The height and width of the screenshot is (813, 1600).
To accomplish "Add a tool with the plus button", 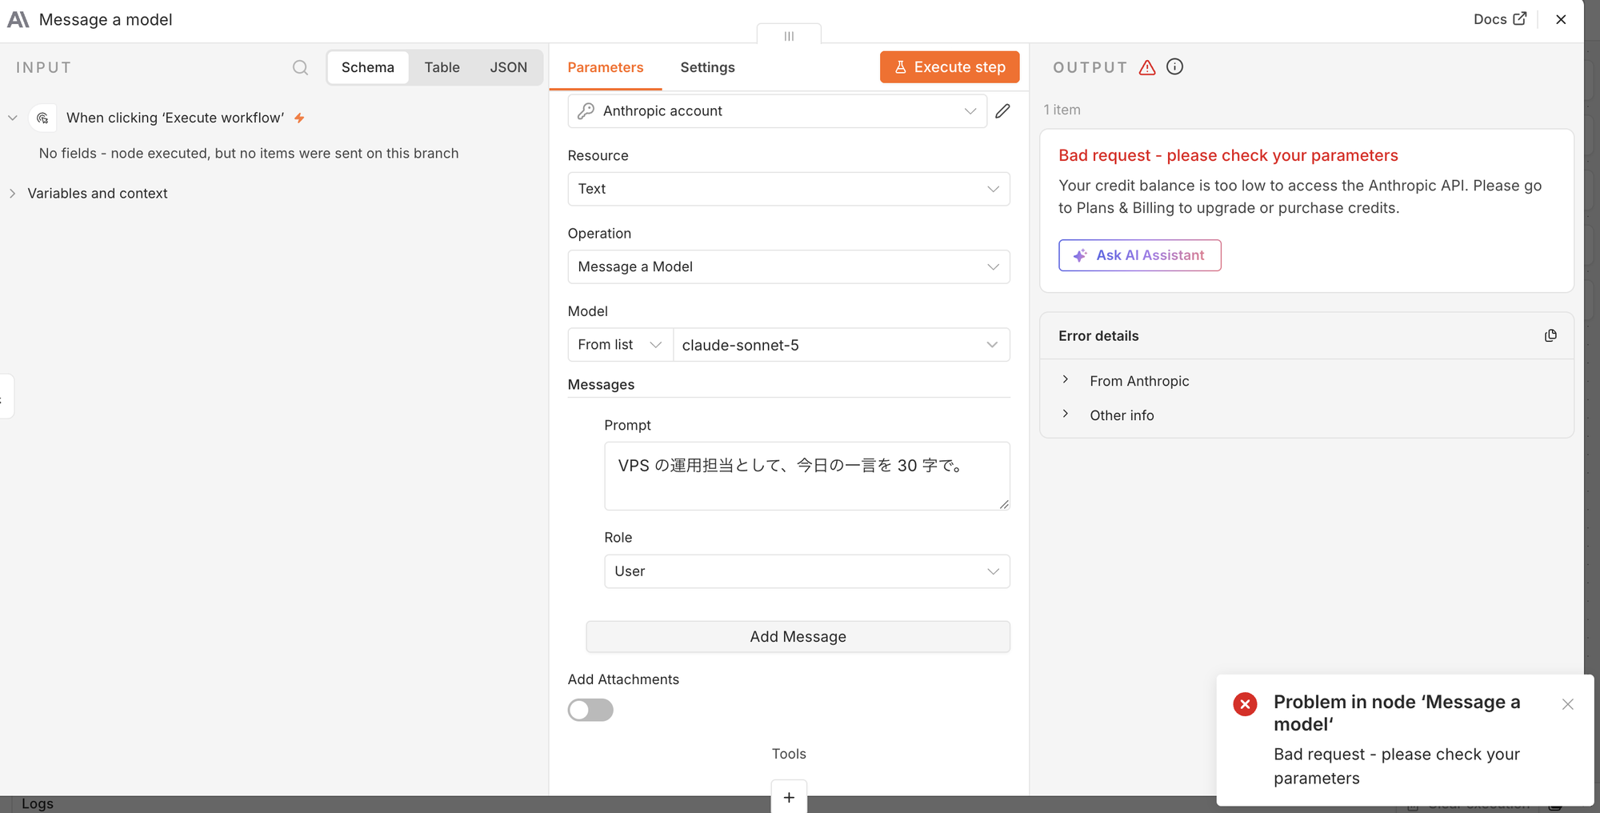I will (789, 797).
